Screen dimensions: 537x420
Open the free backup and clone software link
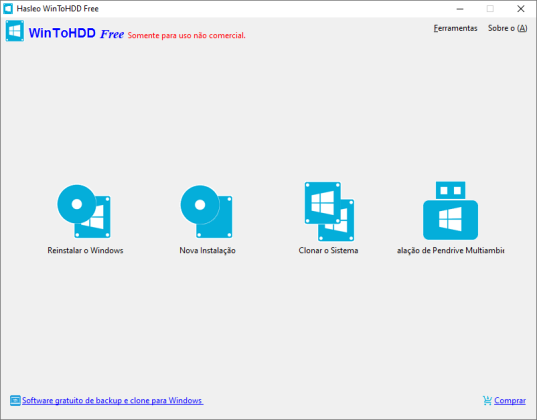(112, 400)
